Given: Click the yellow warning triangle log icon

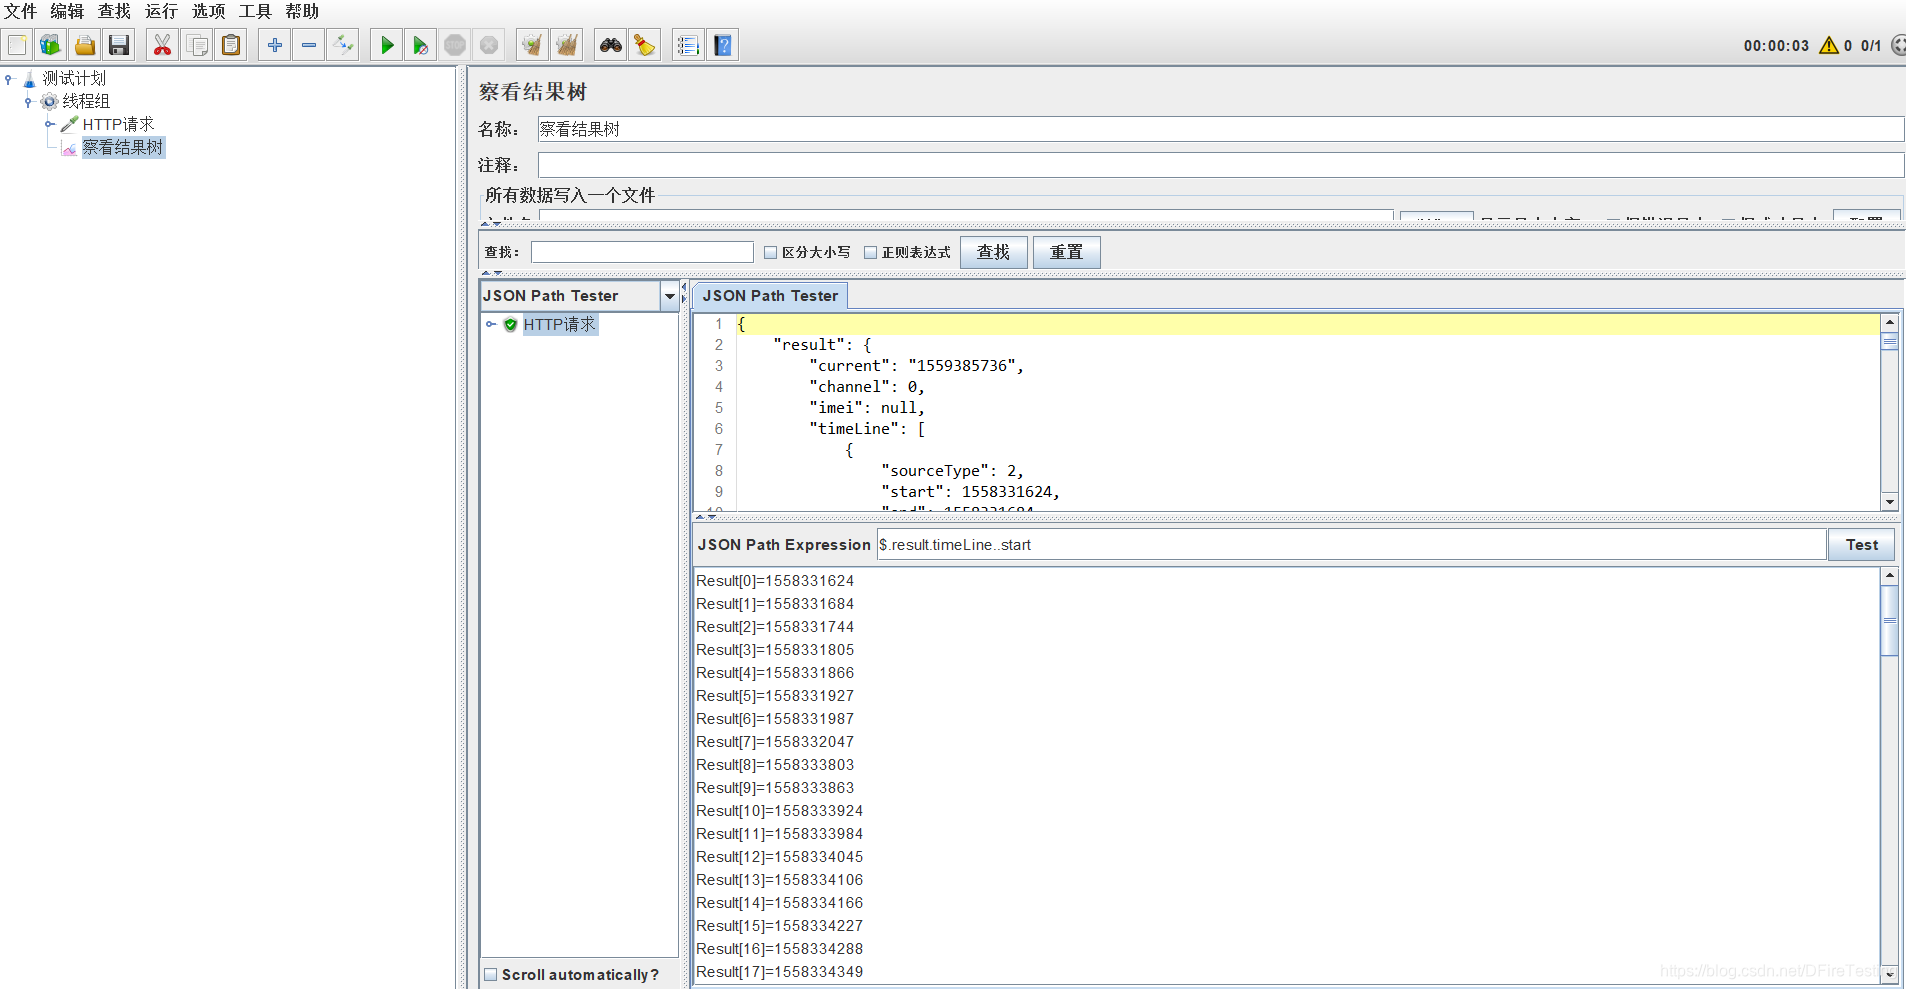Looking at the screenshot, I should pyautogui.click(x=1829, y=45).
